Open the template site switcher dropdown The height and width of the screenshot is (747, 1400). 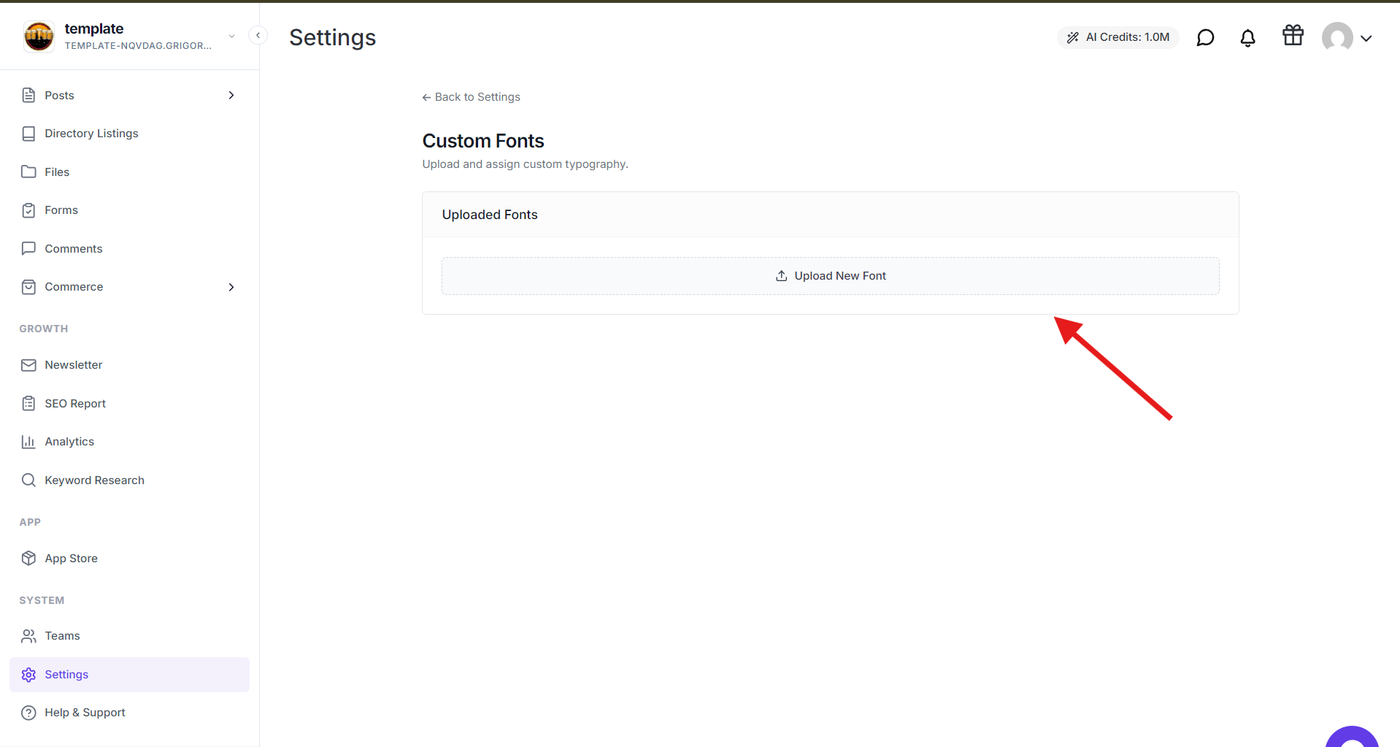232,36
